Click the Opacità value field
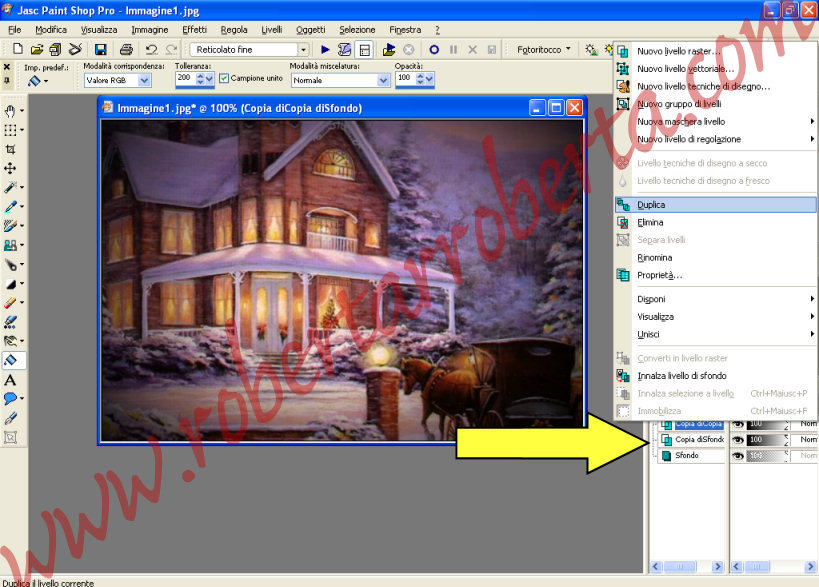The height and width of the screenshot is (587, 819). [x=405, y=78]
